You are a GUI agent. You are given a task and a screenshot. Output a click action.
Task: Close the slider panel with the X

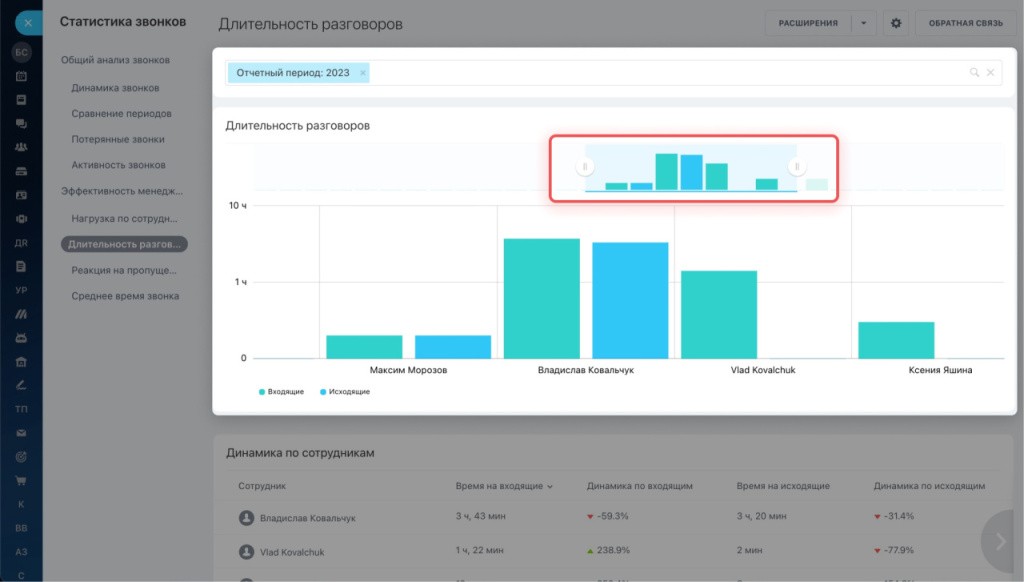click(x=28, y=23)
